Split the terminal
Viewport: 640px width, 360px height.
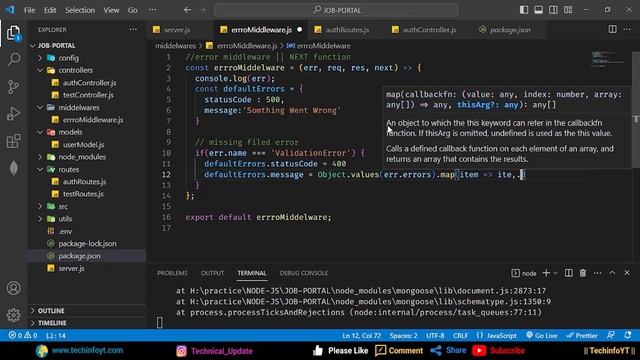click(x=569, y=273)
